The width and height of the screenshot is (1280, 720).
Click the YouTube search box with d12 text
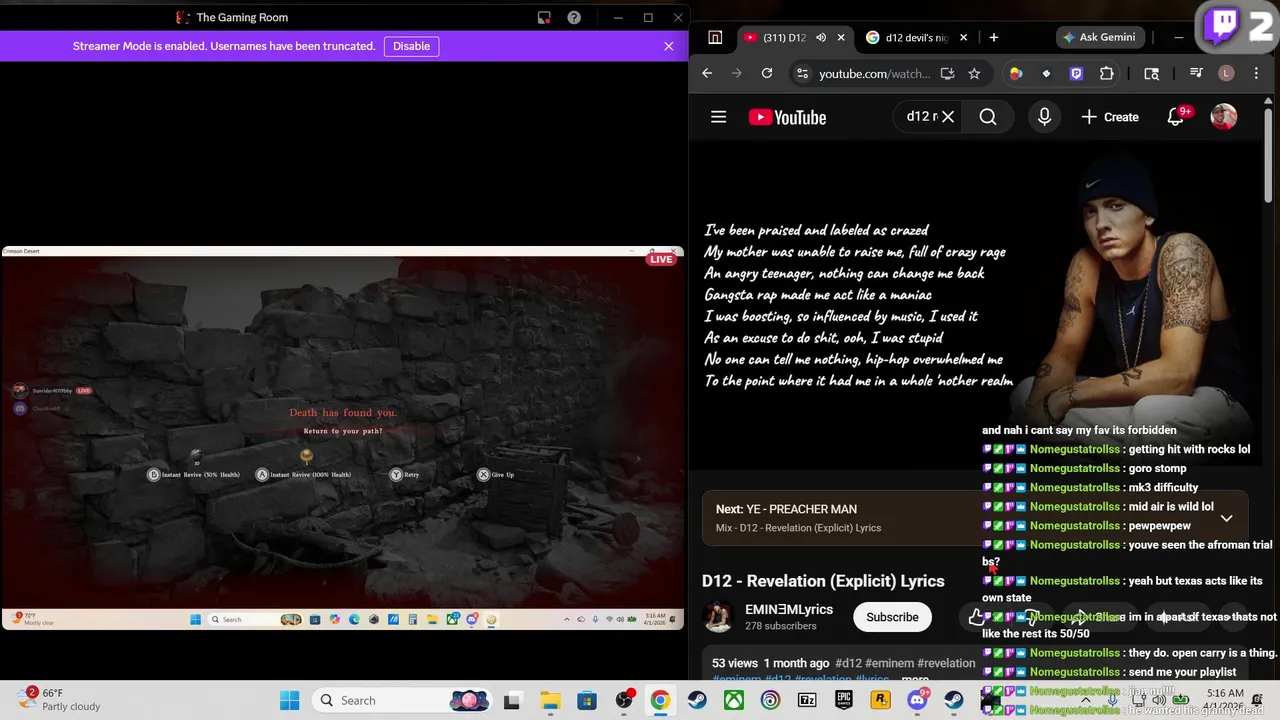tap(921, 117)
